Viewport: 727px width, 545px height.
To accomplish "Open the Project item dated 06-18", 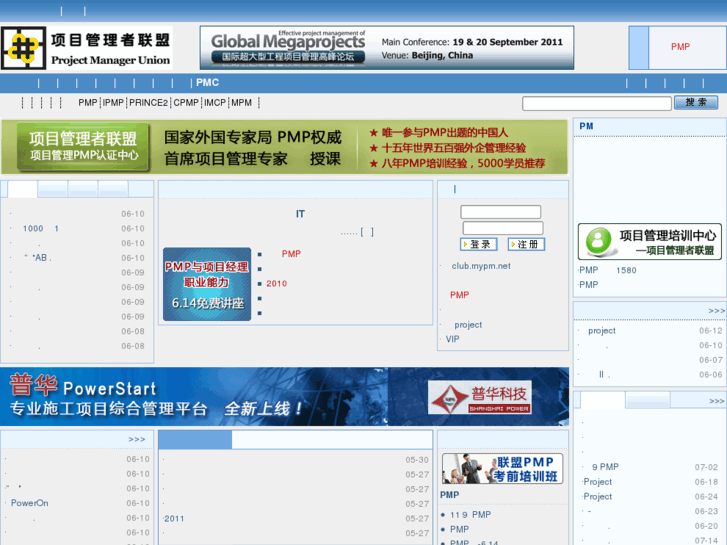I will pyautogui.click(x=598, y=481).
